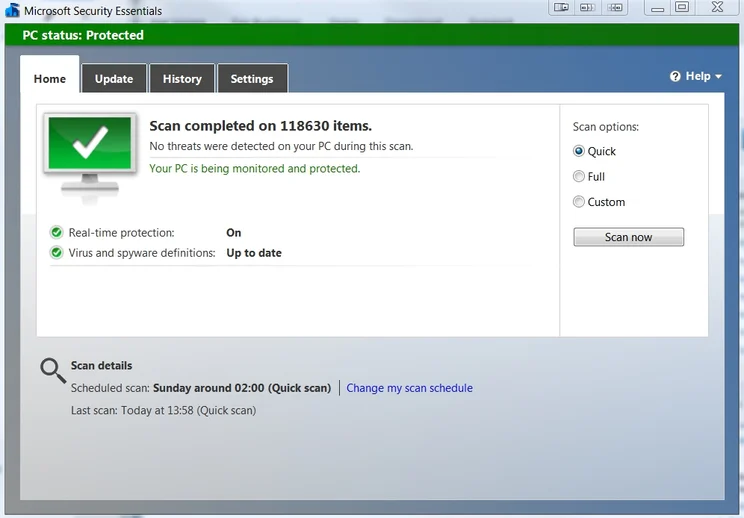Screen dimensions: 744x518
Task: Minimize the Security Essentials window
Action: [657, 8]
